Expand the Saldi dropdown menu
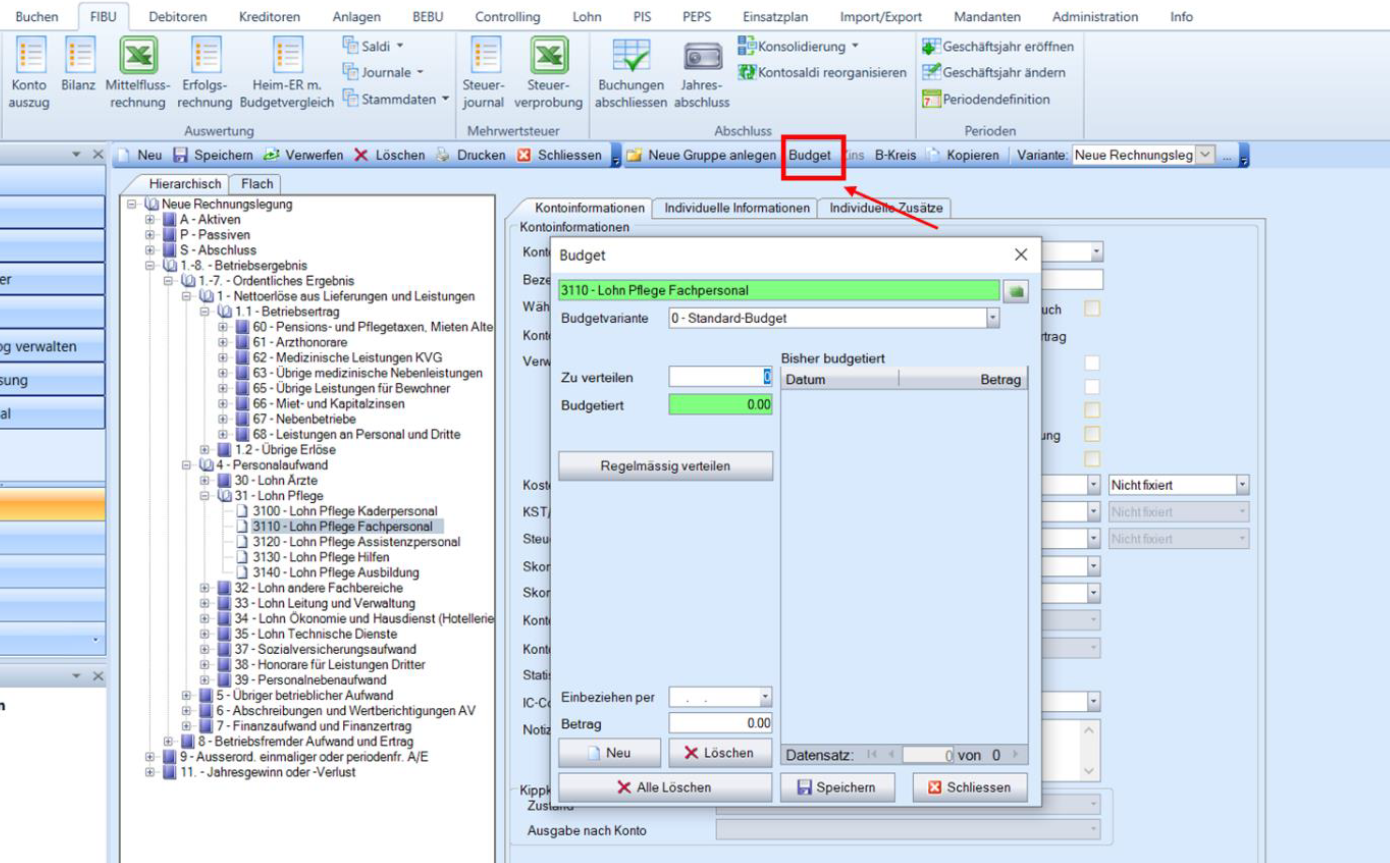1390x863 pixels. coord(400,46)
